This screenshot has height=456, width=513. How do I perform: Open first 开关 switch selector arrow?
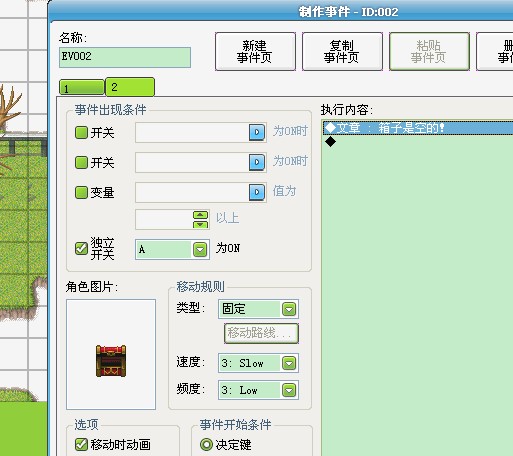click(x=257, y=132)
